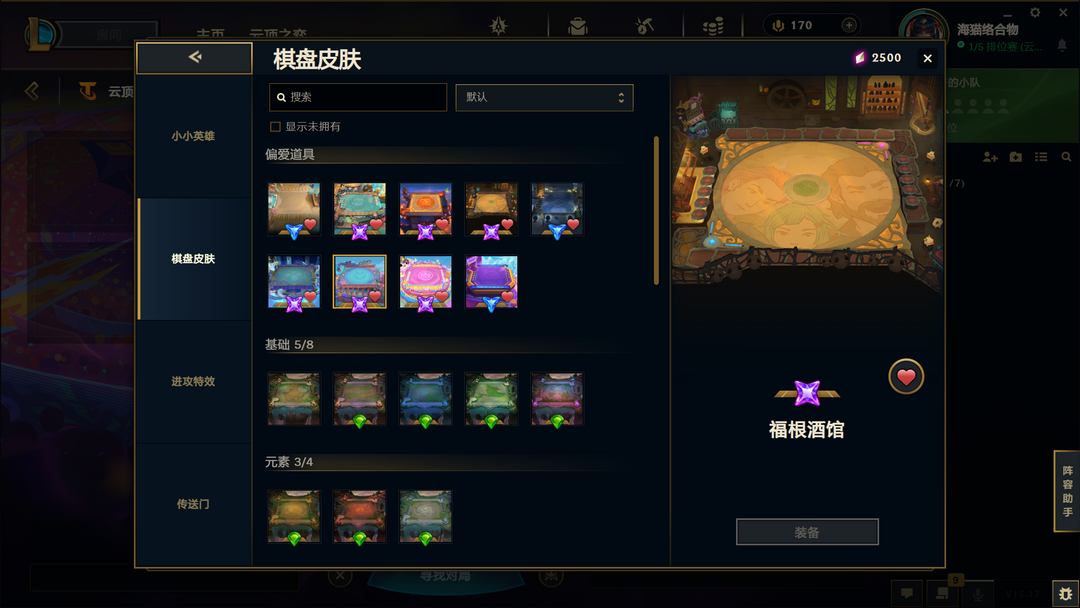Enable the 显示未拥有 checkbox
The height and width of the screenshot is (608, 1080).
[276, 127]
